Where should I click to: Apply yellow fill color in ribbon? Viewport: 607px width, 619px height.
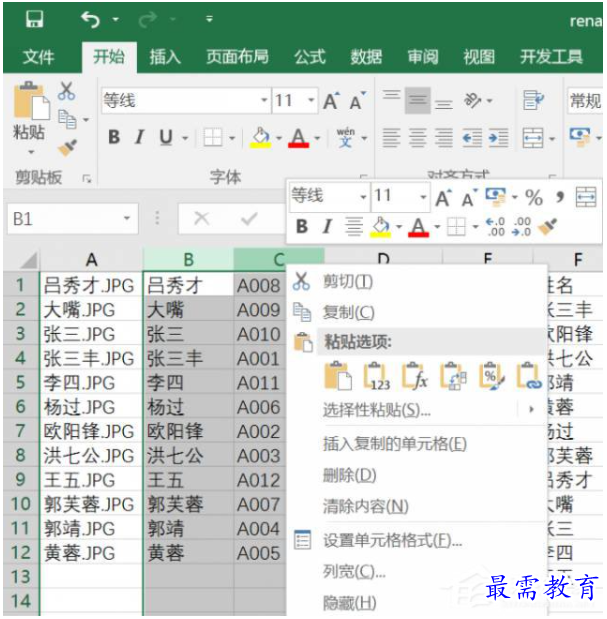click(x=260, y=137)
